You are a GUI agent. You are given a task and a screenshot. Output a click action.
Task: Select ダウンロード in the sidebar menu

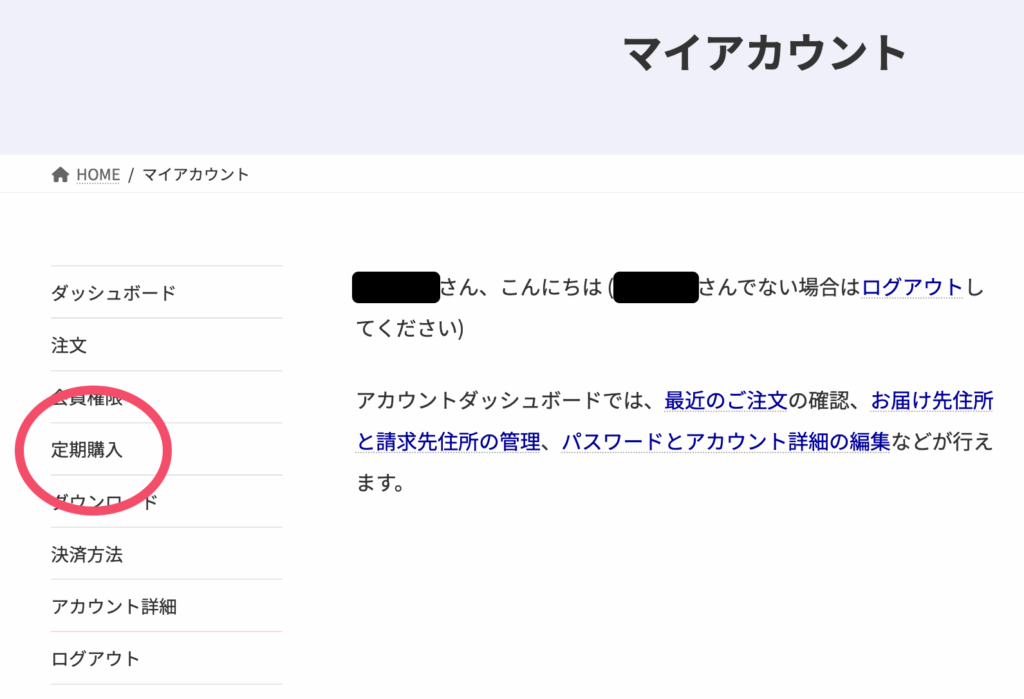[x=105, y=502]
